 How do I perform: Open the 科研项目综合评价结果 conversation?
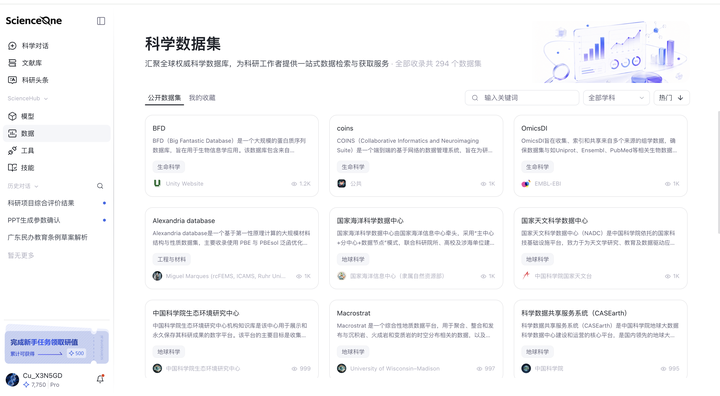(56, 203)
